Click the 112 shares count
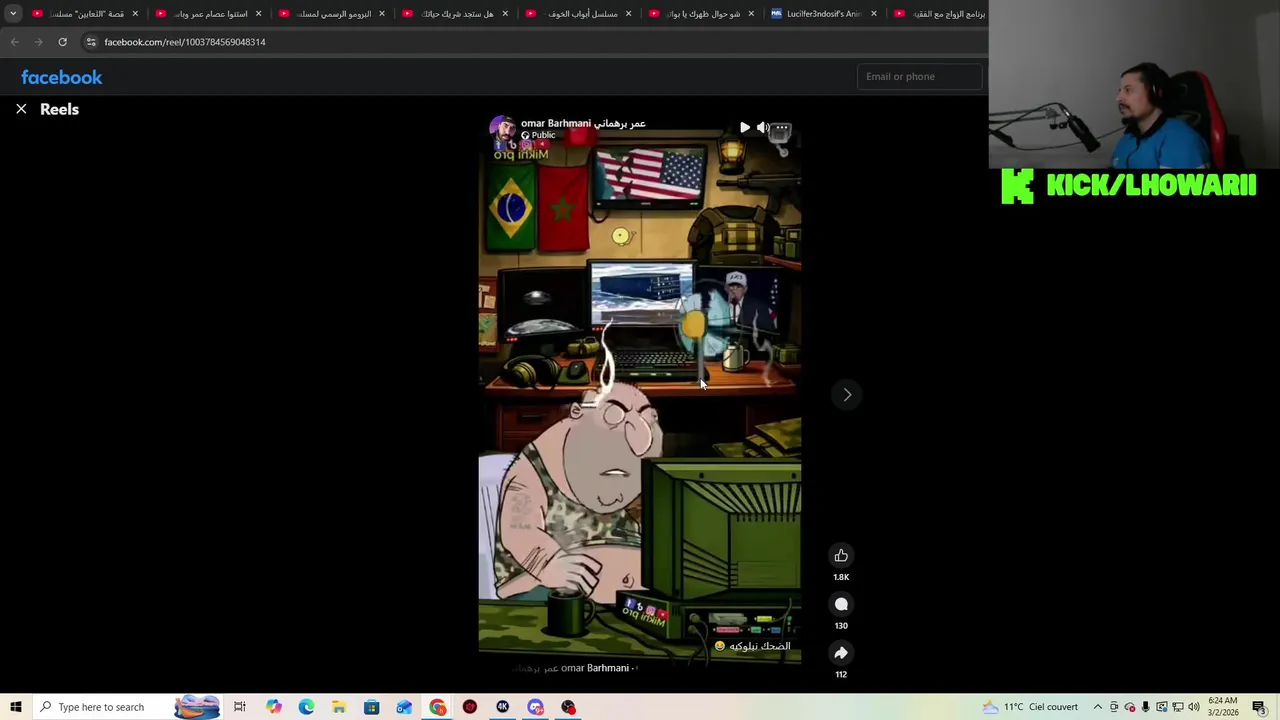1280x720 pixels. 841,674
